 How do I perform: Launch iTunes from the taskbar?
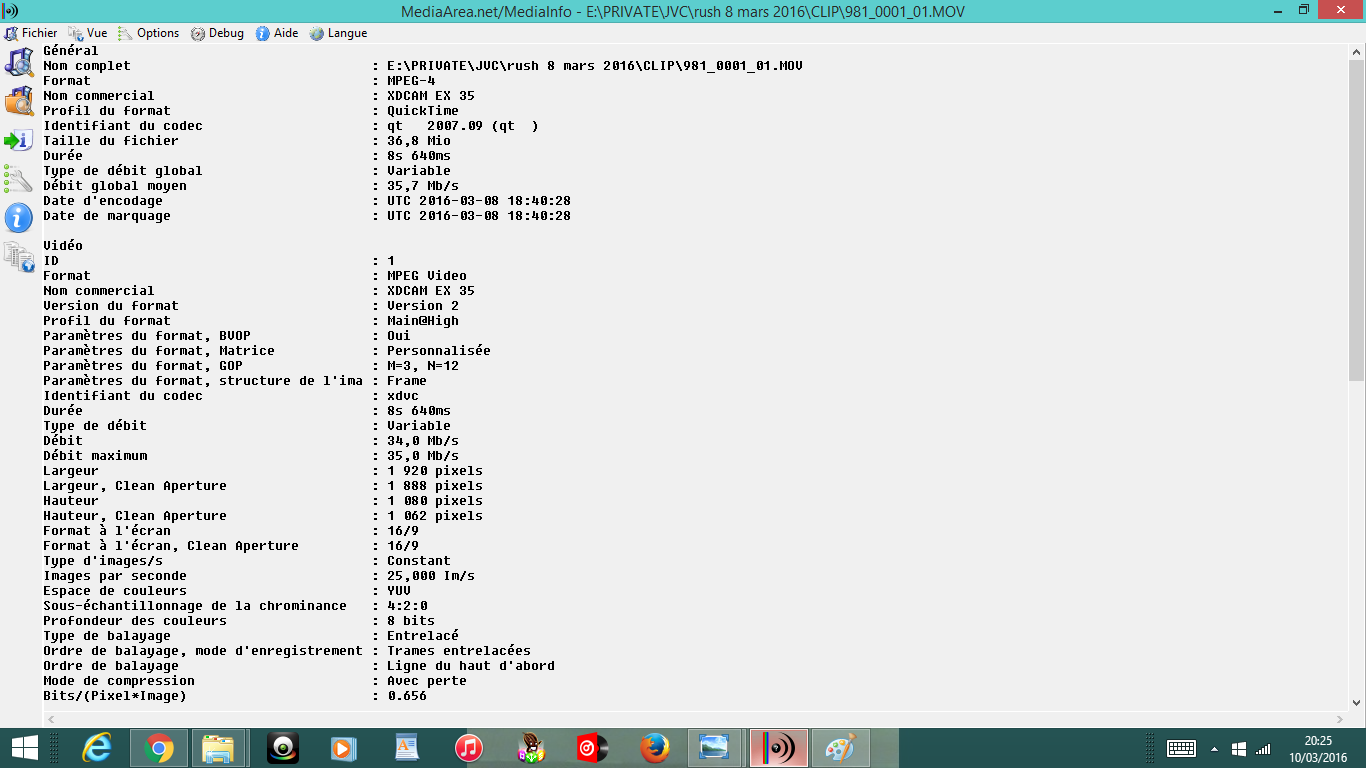click(469, 748)
